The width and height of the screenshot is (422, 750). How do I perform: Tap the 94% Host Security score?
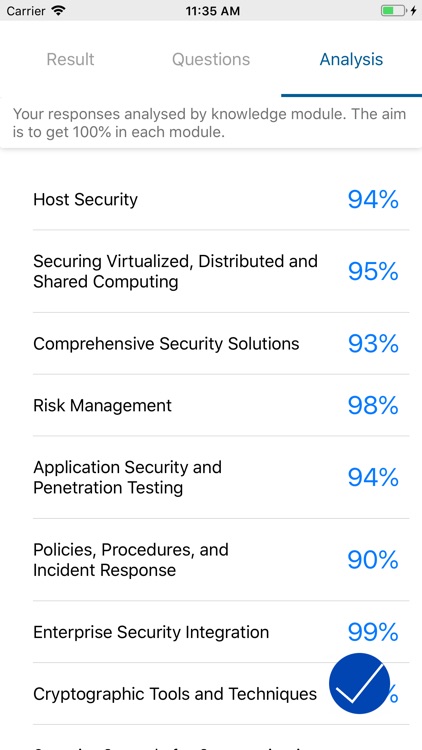[373, 199]
